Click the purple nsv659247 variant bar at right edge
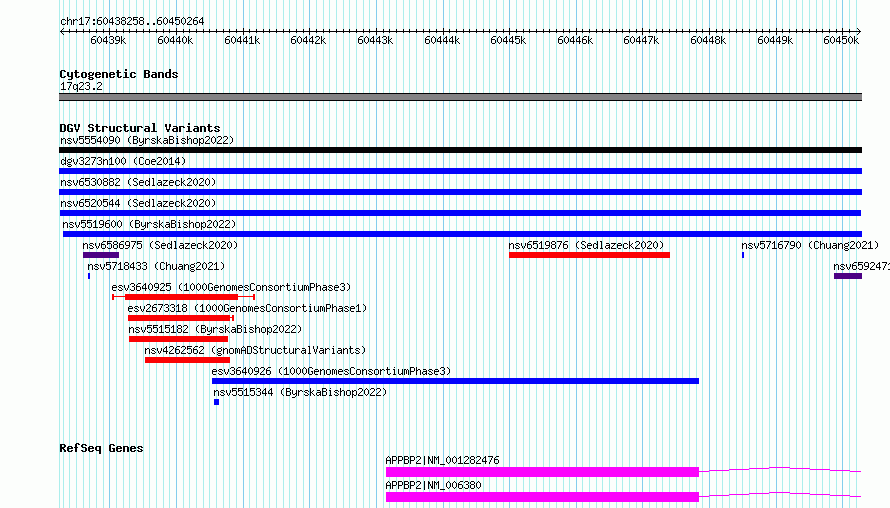The width and height of the screenshot is (890, 508). 848,276
